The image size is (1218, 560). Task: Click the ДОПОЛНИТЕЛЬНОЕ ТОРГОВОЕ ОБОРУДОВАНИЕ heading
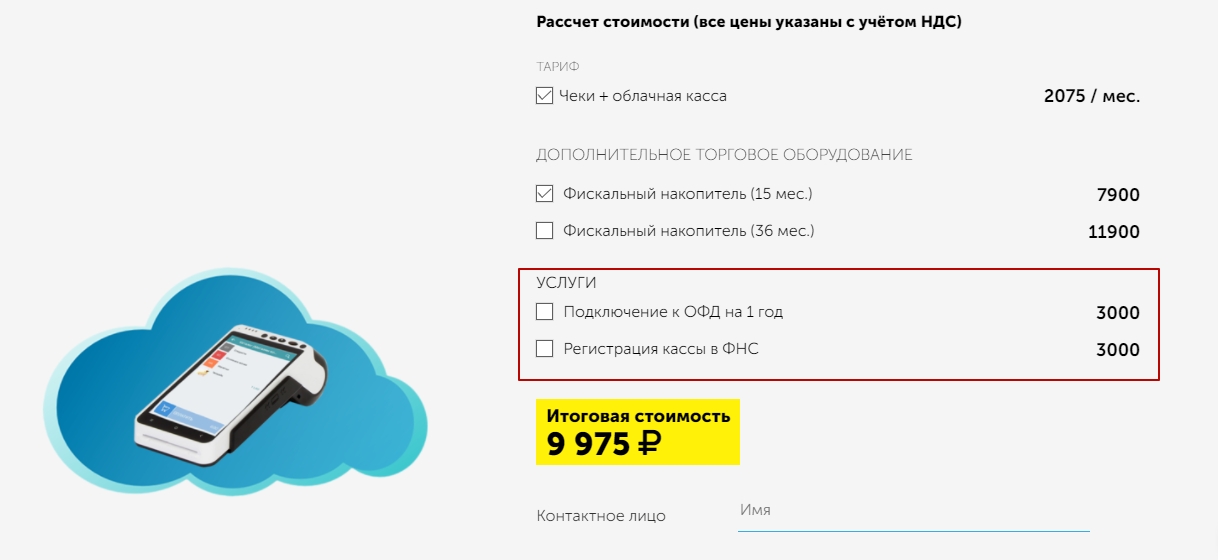pyautogui.click(x=724, y=155)
